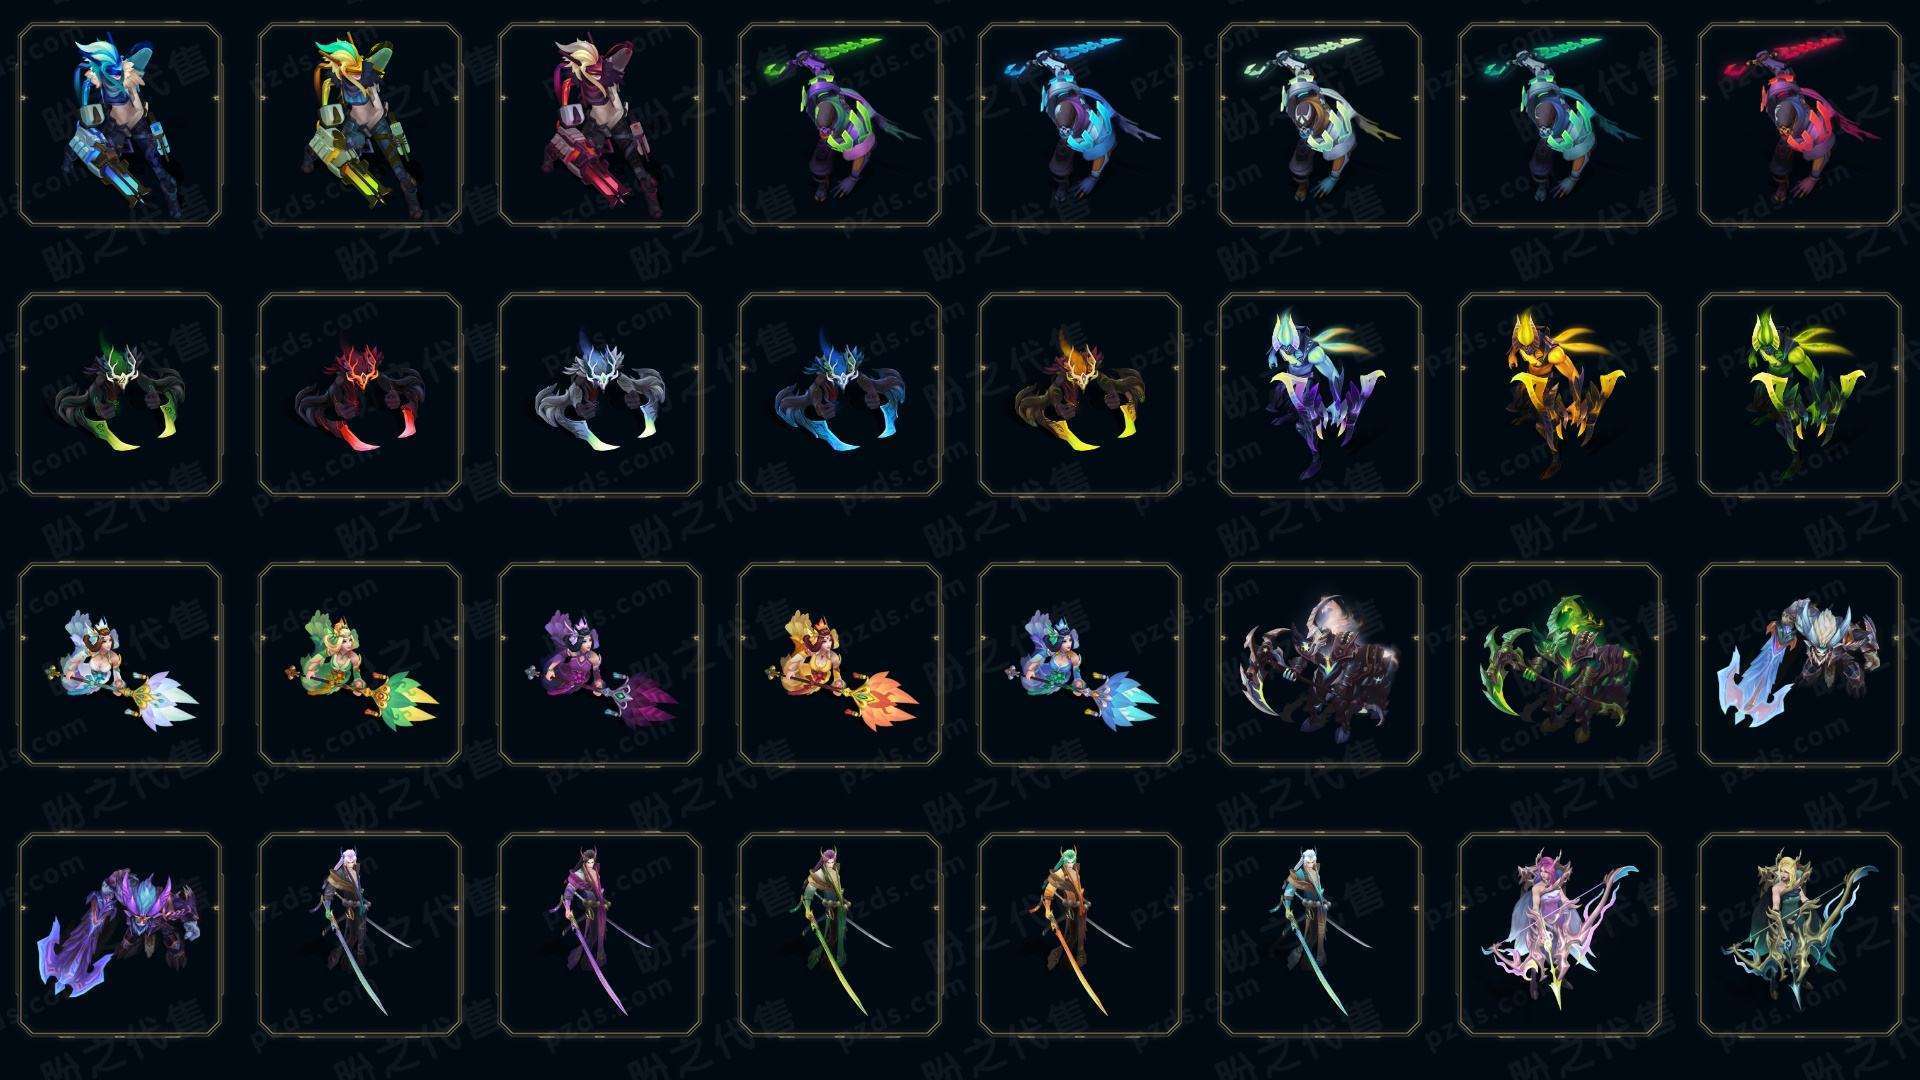Choose the yellow-green gunner chroma
Viewport: 1920px width, 1080px height.
[x=360, y=125]
